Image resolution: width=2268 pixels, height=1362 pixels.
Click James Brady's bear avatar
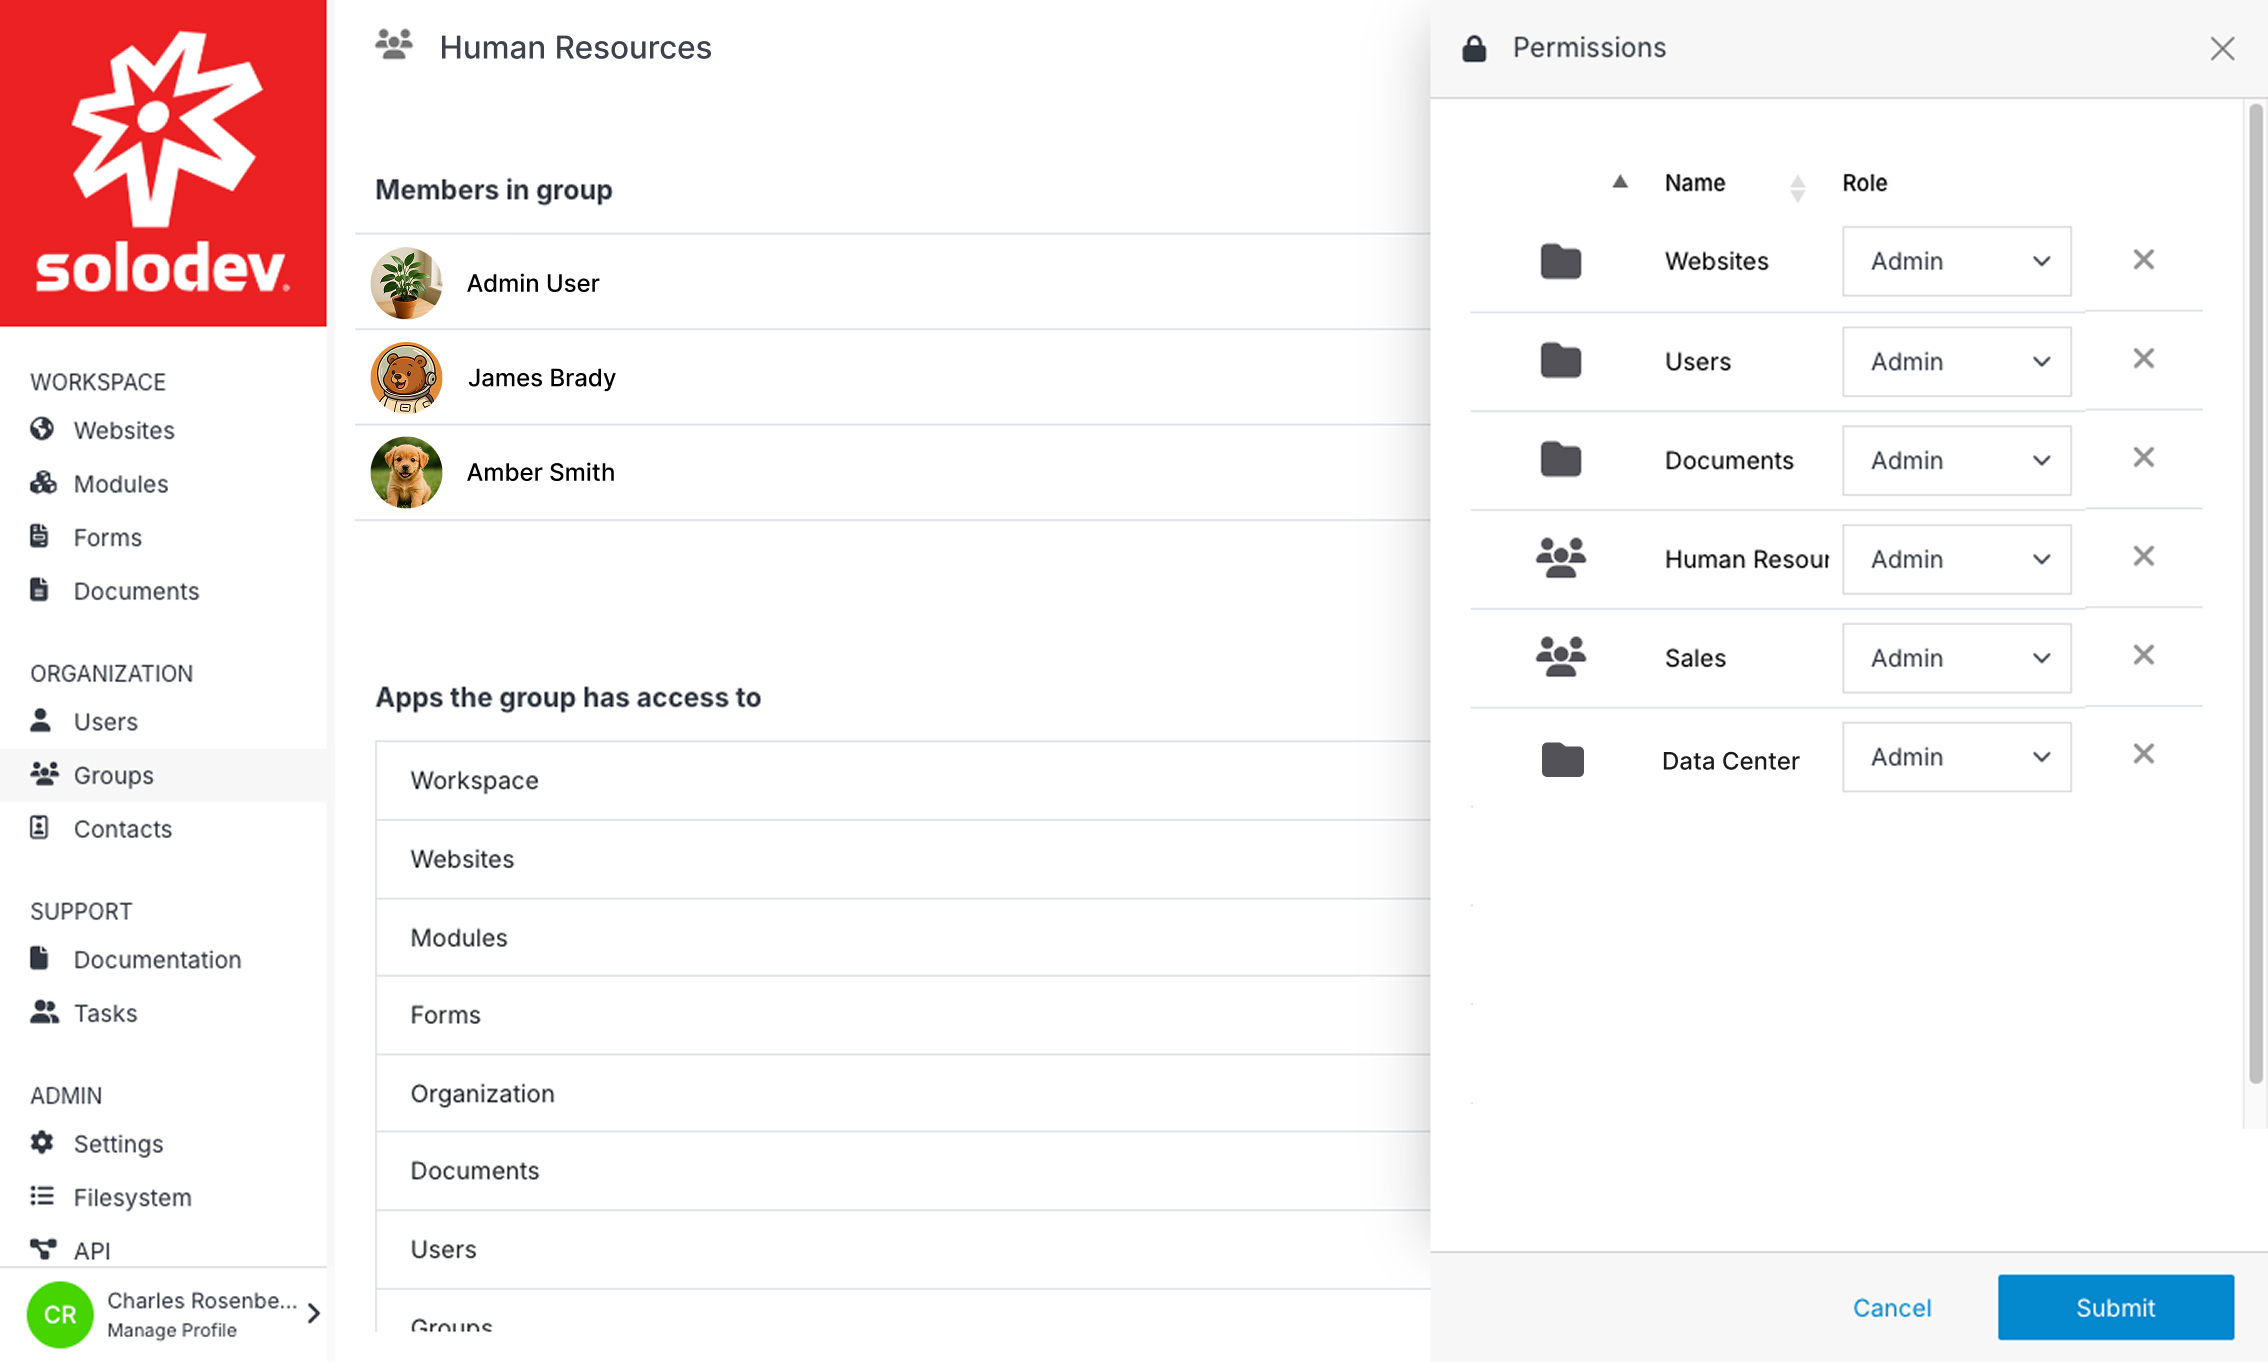click(x=406, y=377)
